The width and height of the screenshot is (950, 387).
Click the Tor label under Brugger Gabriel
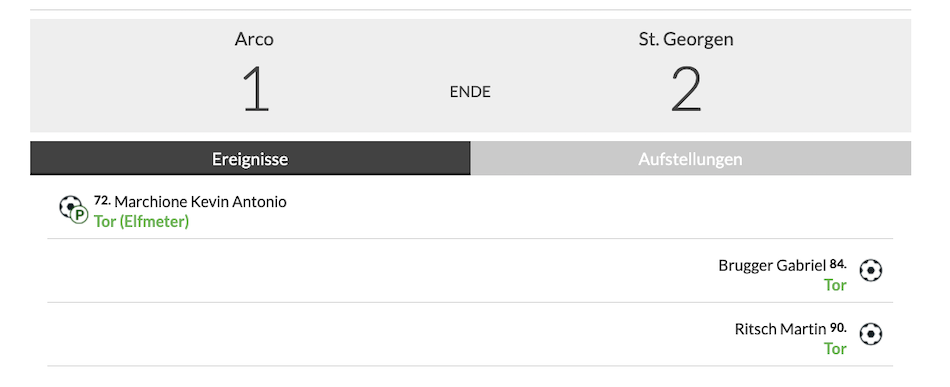click(x=835, y=285)
